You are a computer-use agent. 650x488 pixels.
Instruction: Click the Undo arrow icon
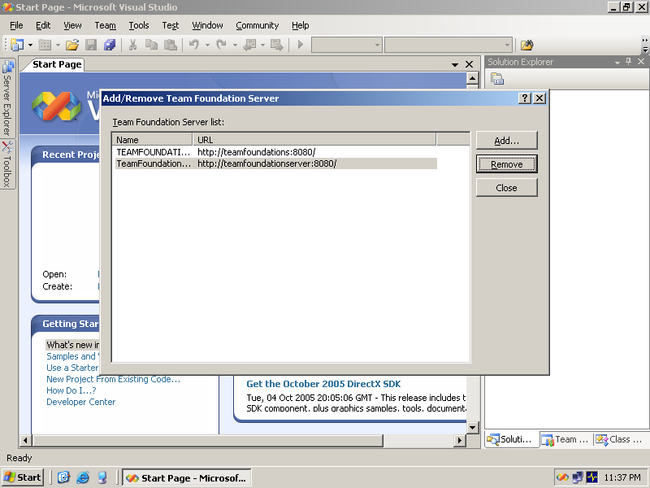[x=194, y=44]
